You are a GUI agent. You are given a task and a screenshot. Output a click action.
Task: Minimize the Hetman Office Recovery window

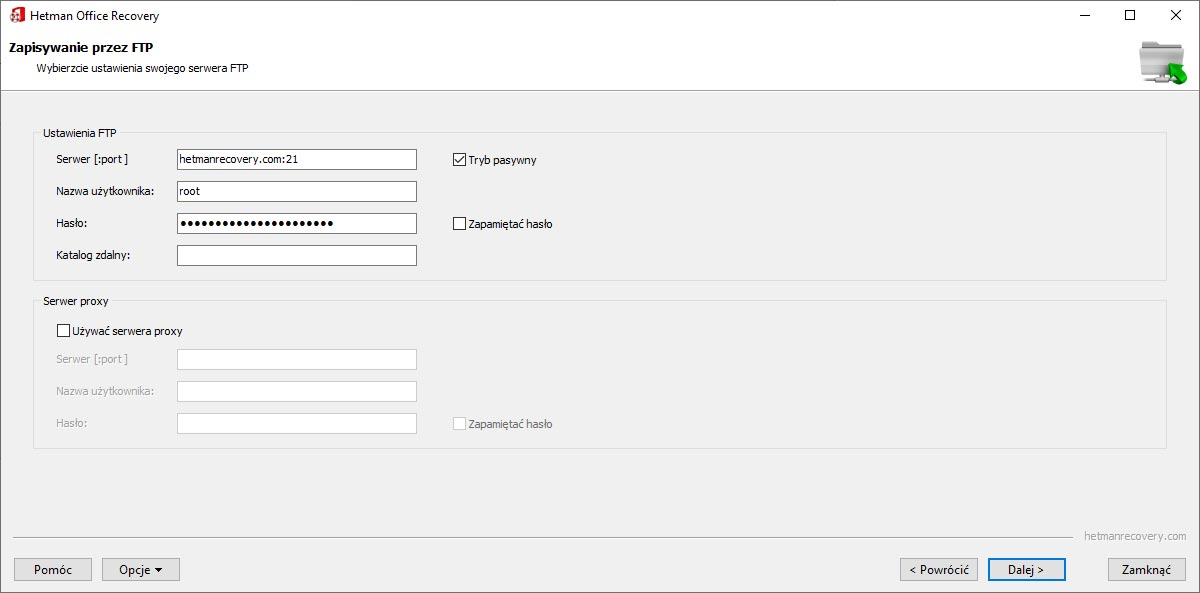click(1084, 15)
